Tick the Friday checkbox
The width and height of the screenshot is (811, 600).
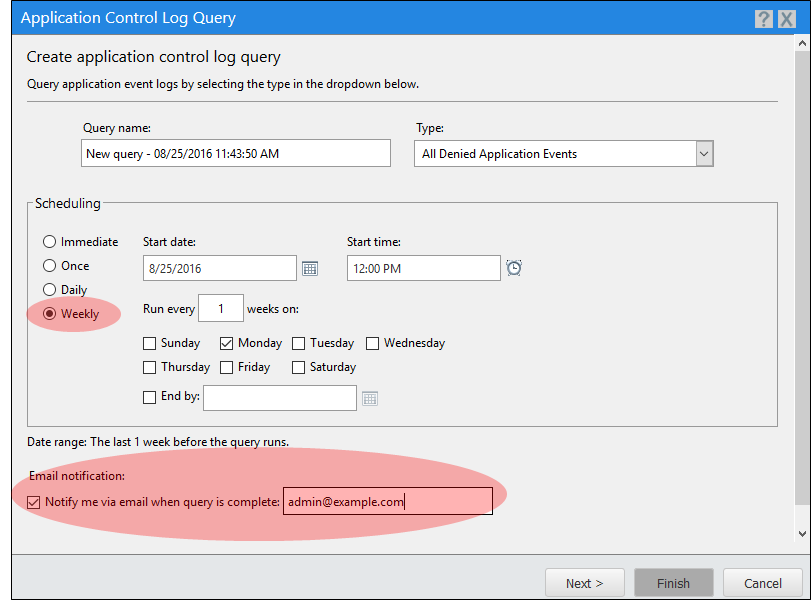[x=227, y=367]
